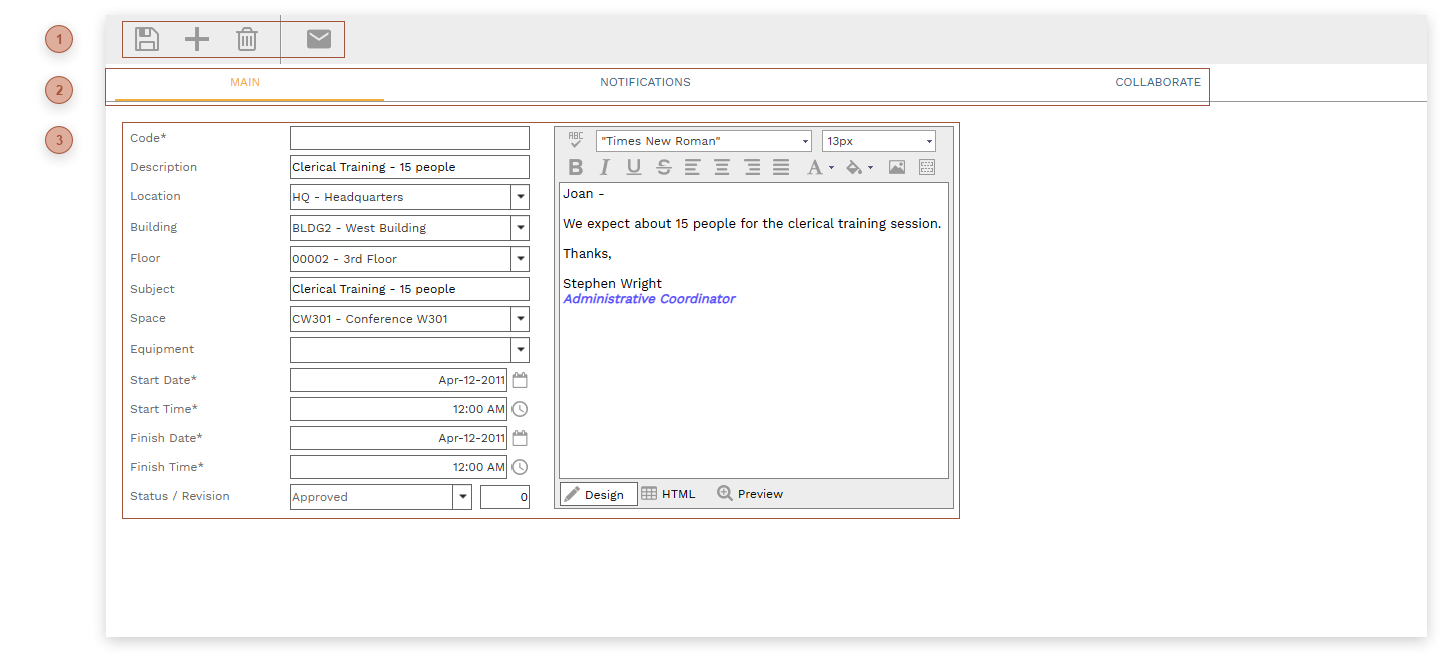Expand the Status Approved dropdown
Viewport: 1446px width, 660px height.
pyautogui.click(x=462, y=497)
